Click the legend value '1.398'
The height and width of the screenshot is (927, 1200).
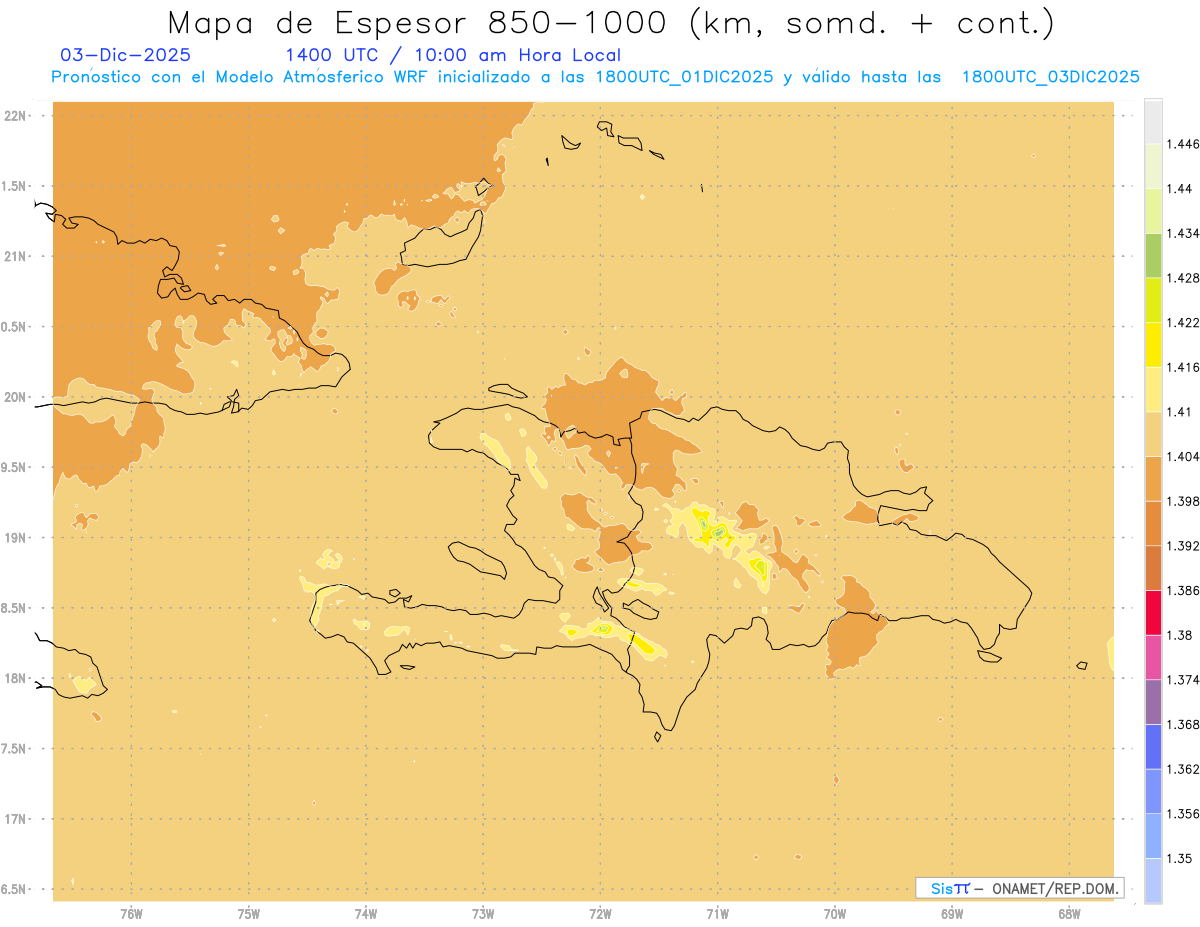pyautogui.click(x=1183, y=501)
